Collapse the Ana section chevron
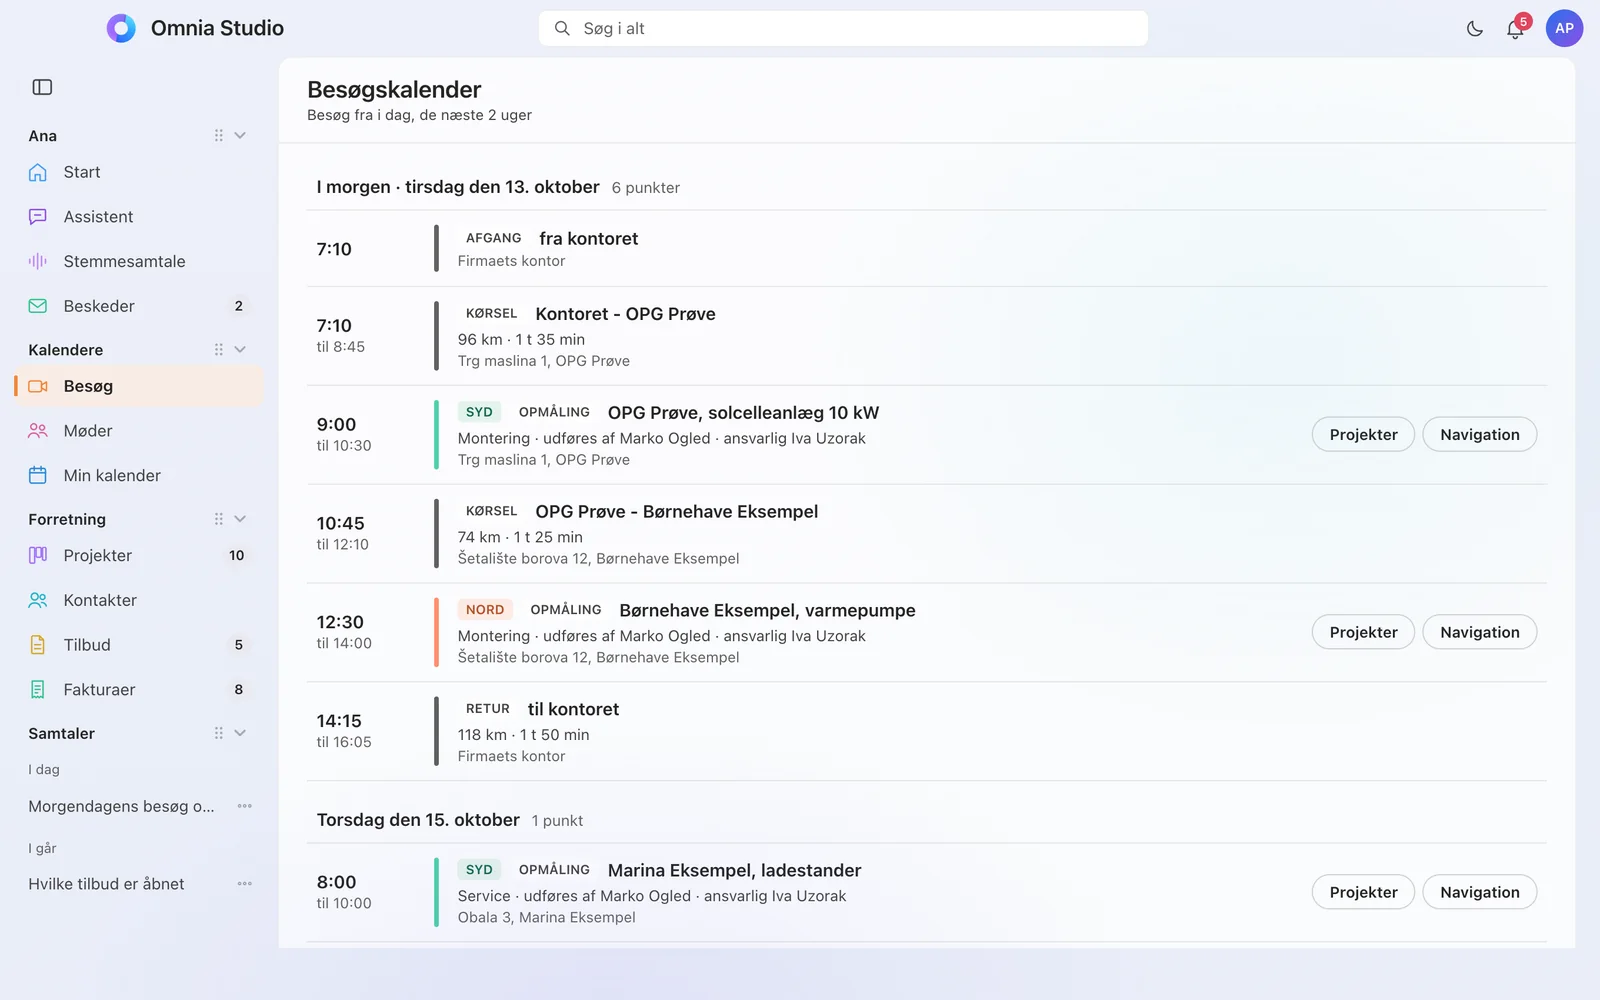The width and height of the screenshot is (1600, 1000). point(240,135)
